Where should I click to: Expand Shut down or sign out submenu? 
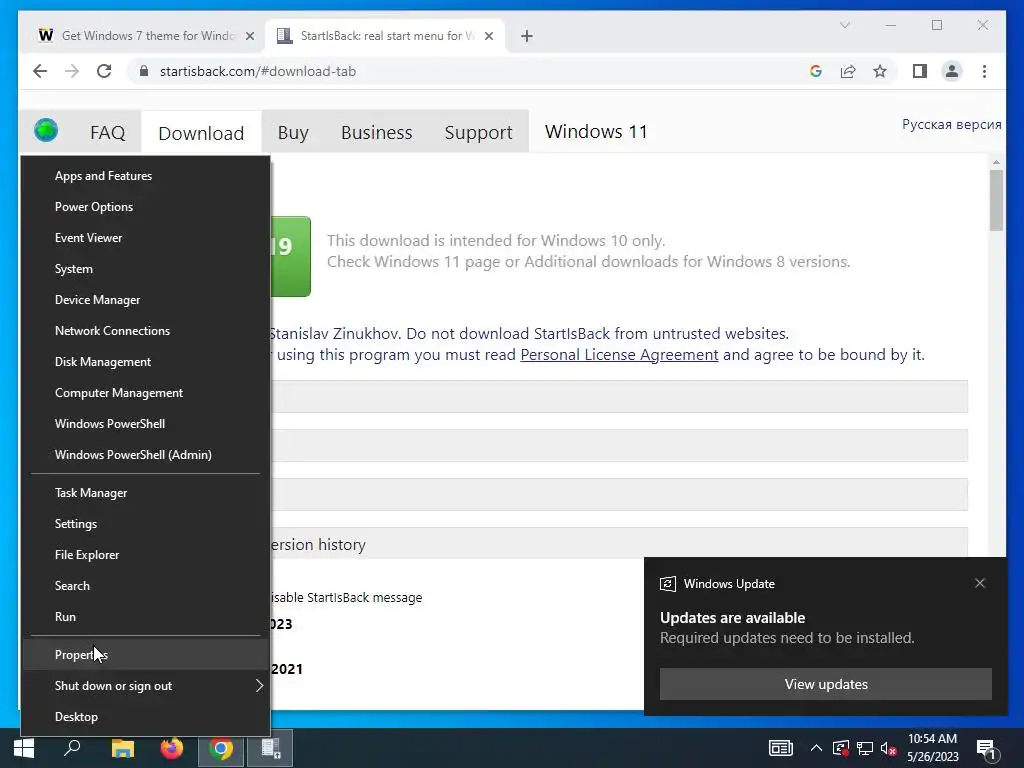(x=146, y=686)
